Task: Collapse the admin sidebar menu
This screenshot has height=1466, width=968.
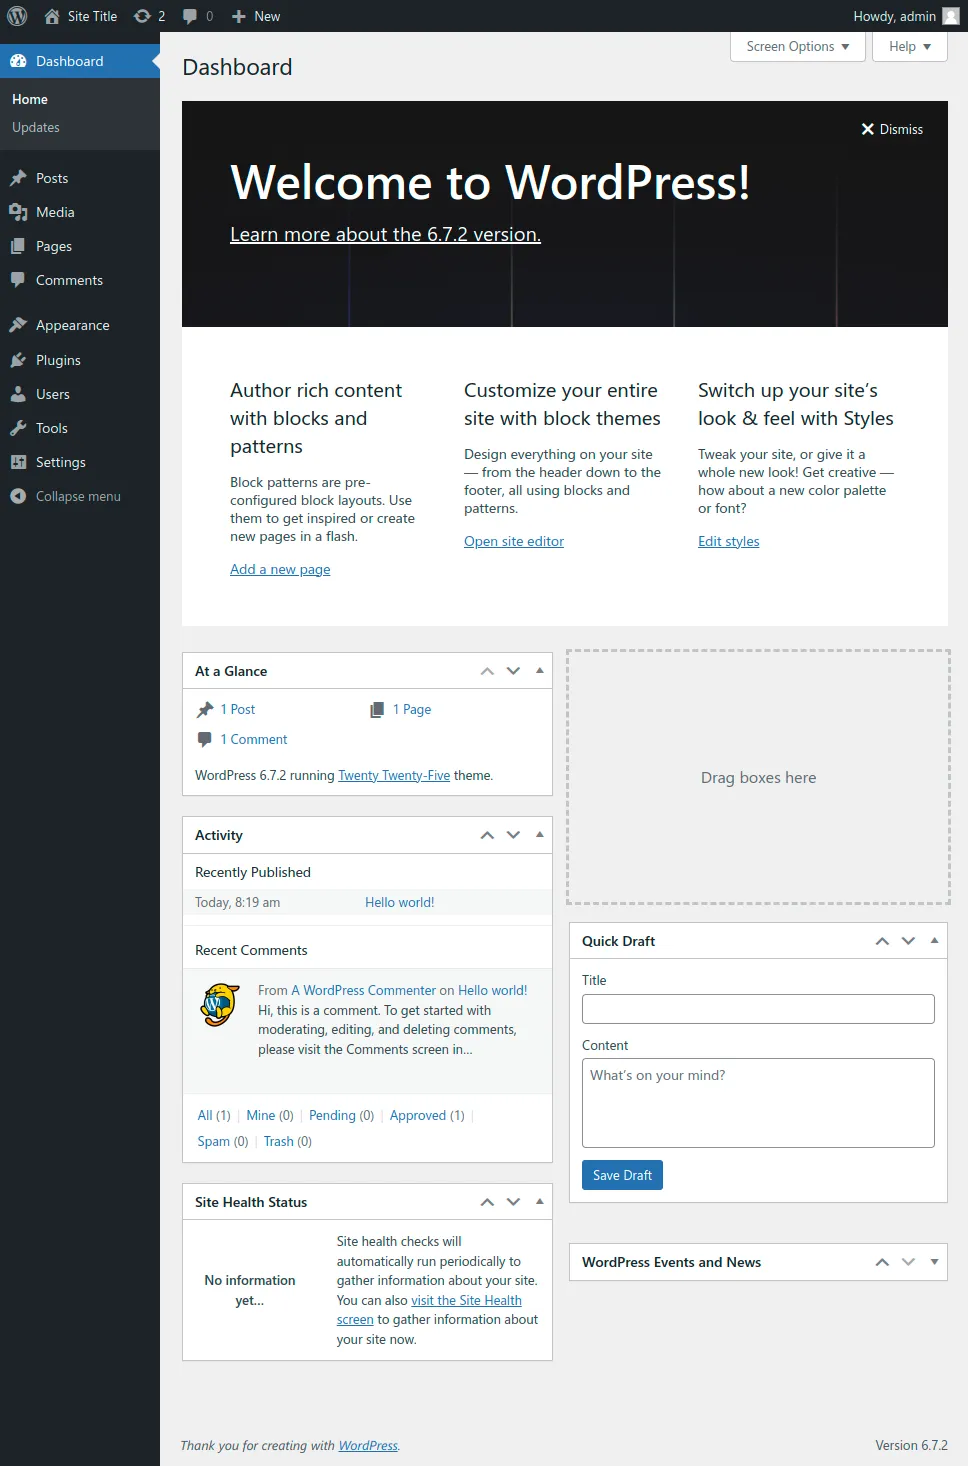Action: click(x=17, y=496)
